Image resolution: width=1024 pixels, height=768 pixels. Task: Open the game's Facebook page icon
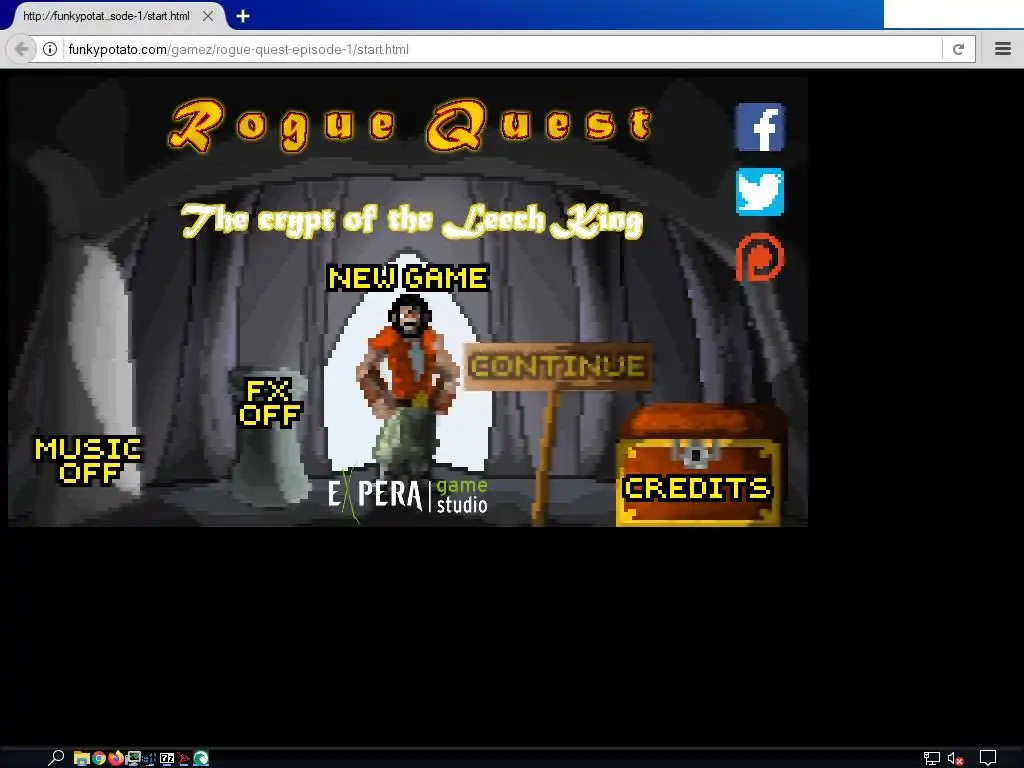coord(760,127)
